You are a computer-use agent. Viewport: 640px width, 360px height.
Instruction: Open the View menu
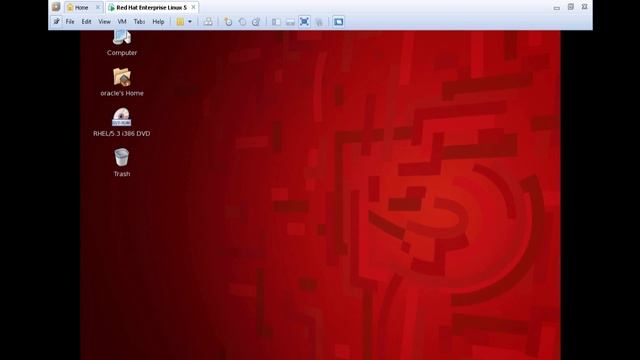(x=104, y=22)
